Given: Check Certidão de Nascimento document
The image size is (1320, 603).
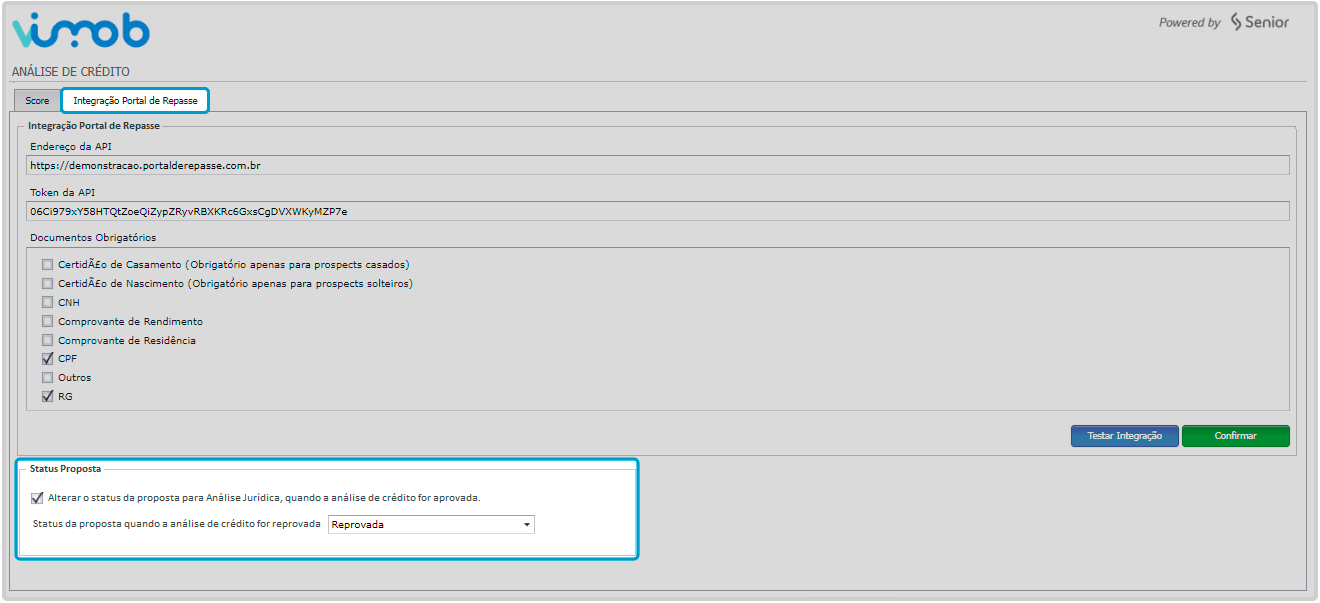Looking at the screenshot, I should 47,284.
